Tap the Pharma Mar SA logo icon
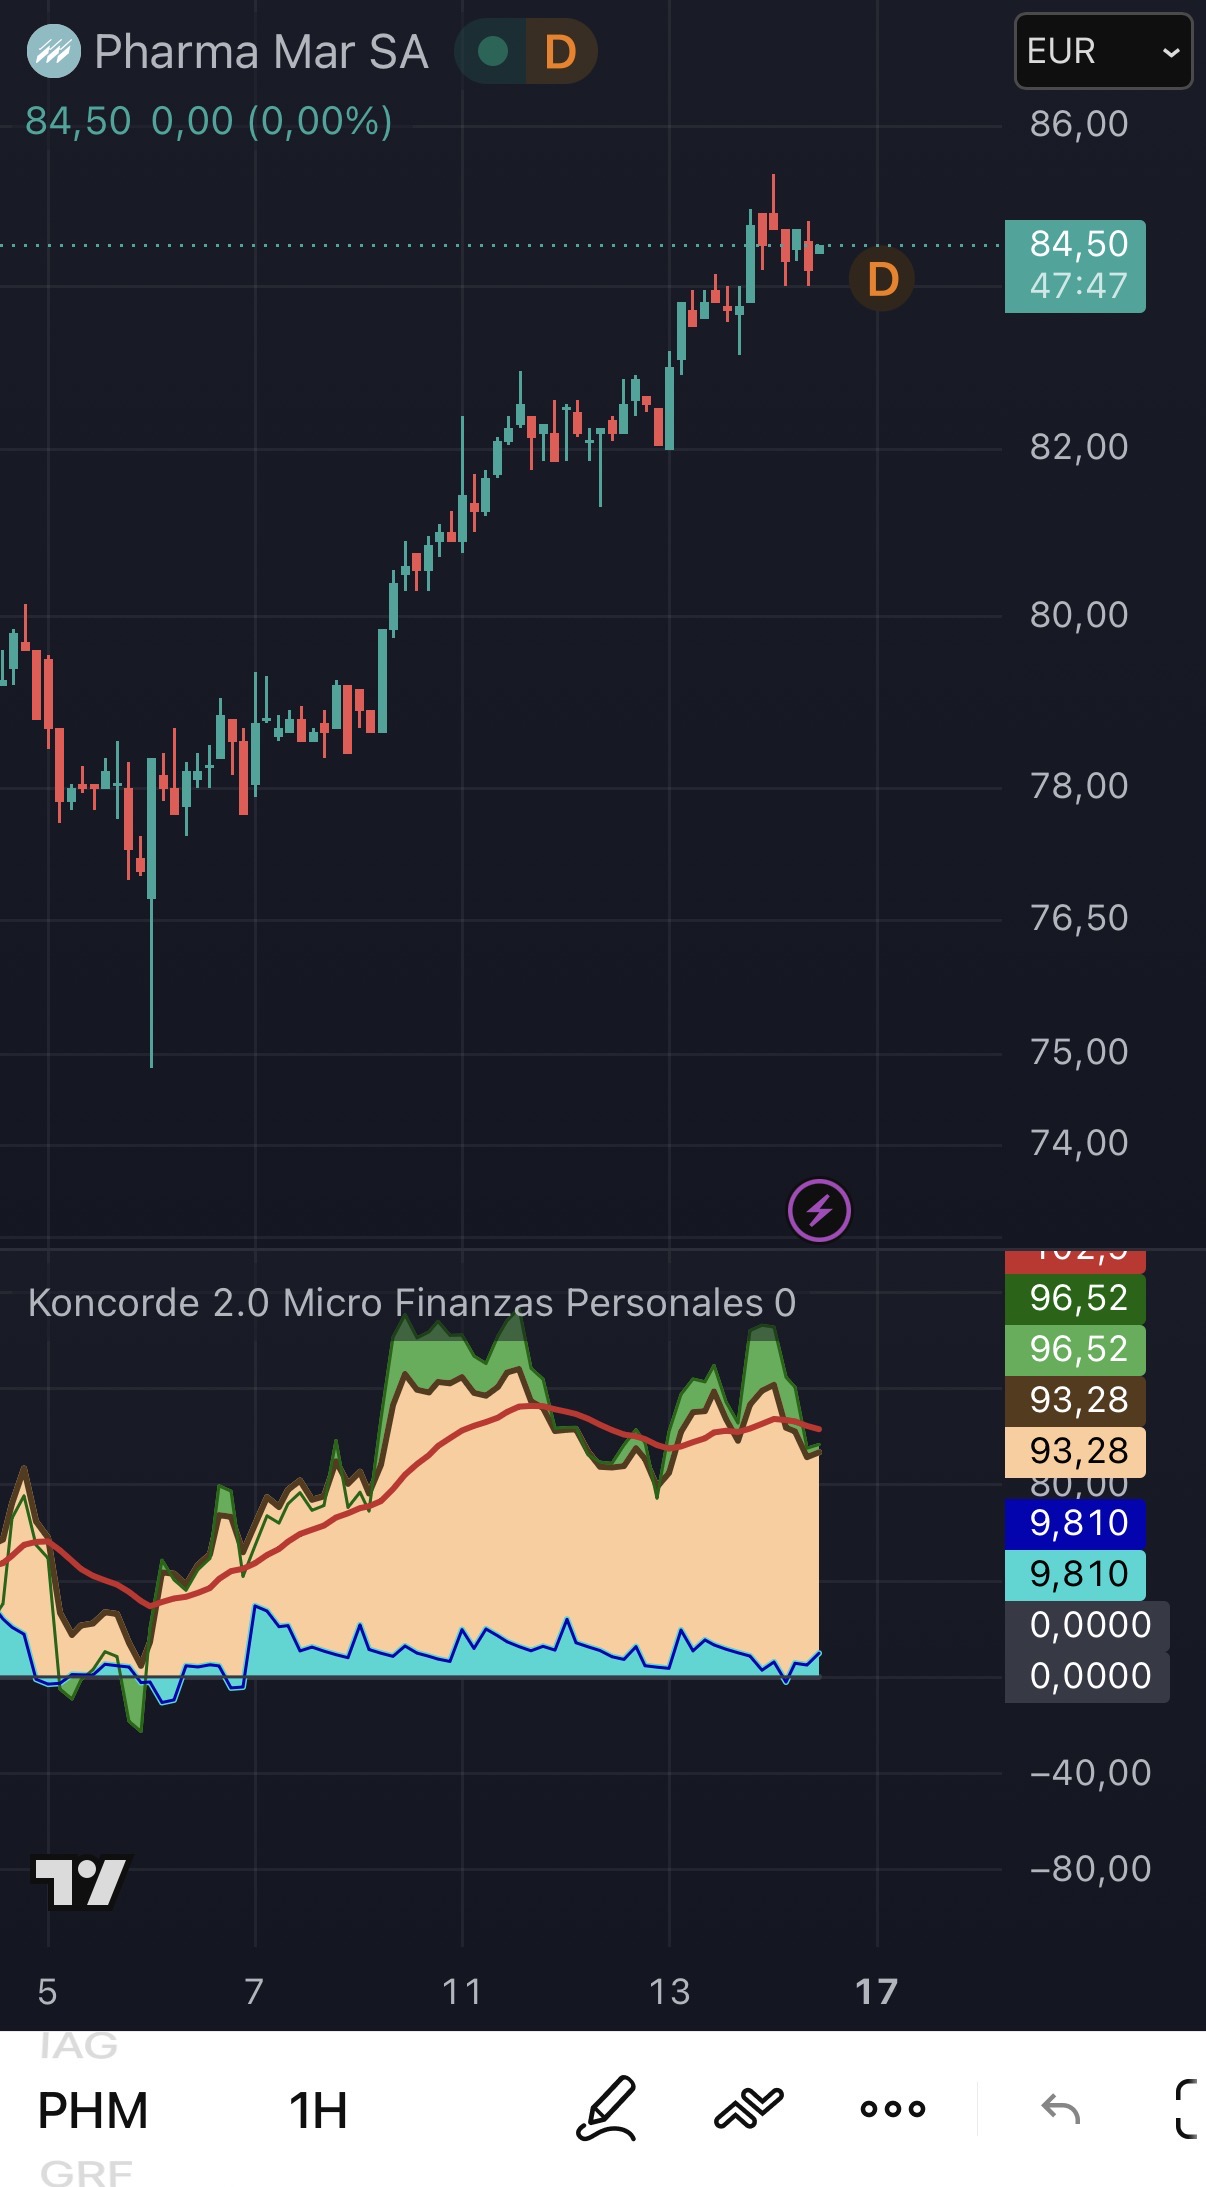Image resolution: width=1206 pixels, height=2187 pixels. (x=53, y=51)
